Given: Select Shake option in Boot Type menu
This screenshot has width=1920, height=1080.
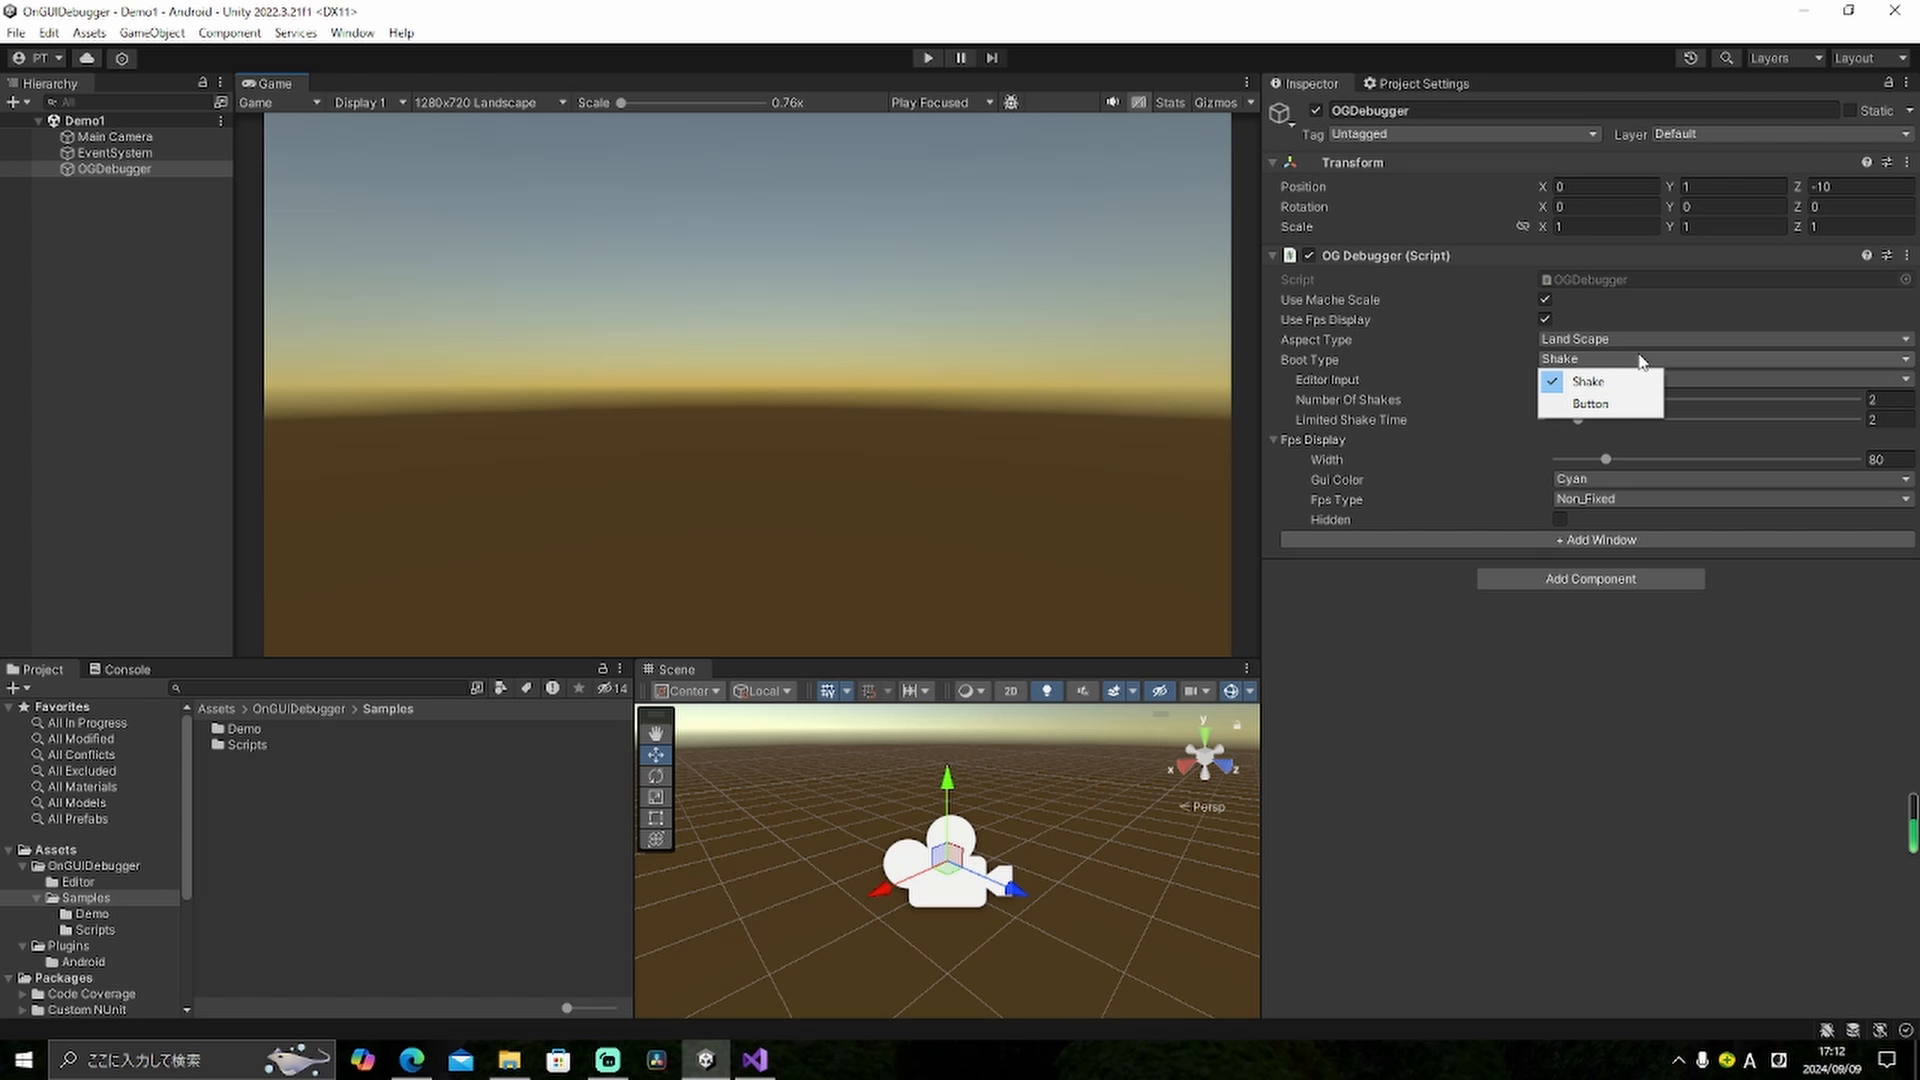Looking at the screenshot, I should [x=1600, y=381].
